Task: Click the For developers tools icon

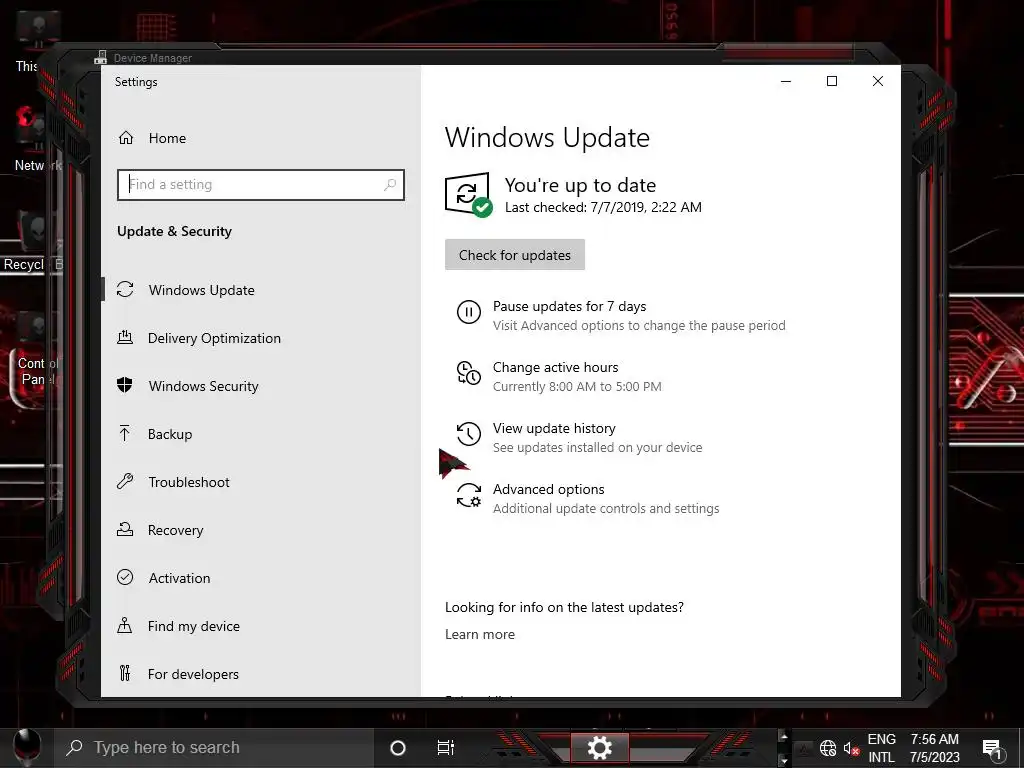Action: 125,673
